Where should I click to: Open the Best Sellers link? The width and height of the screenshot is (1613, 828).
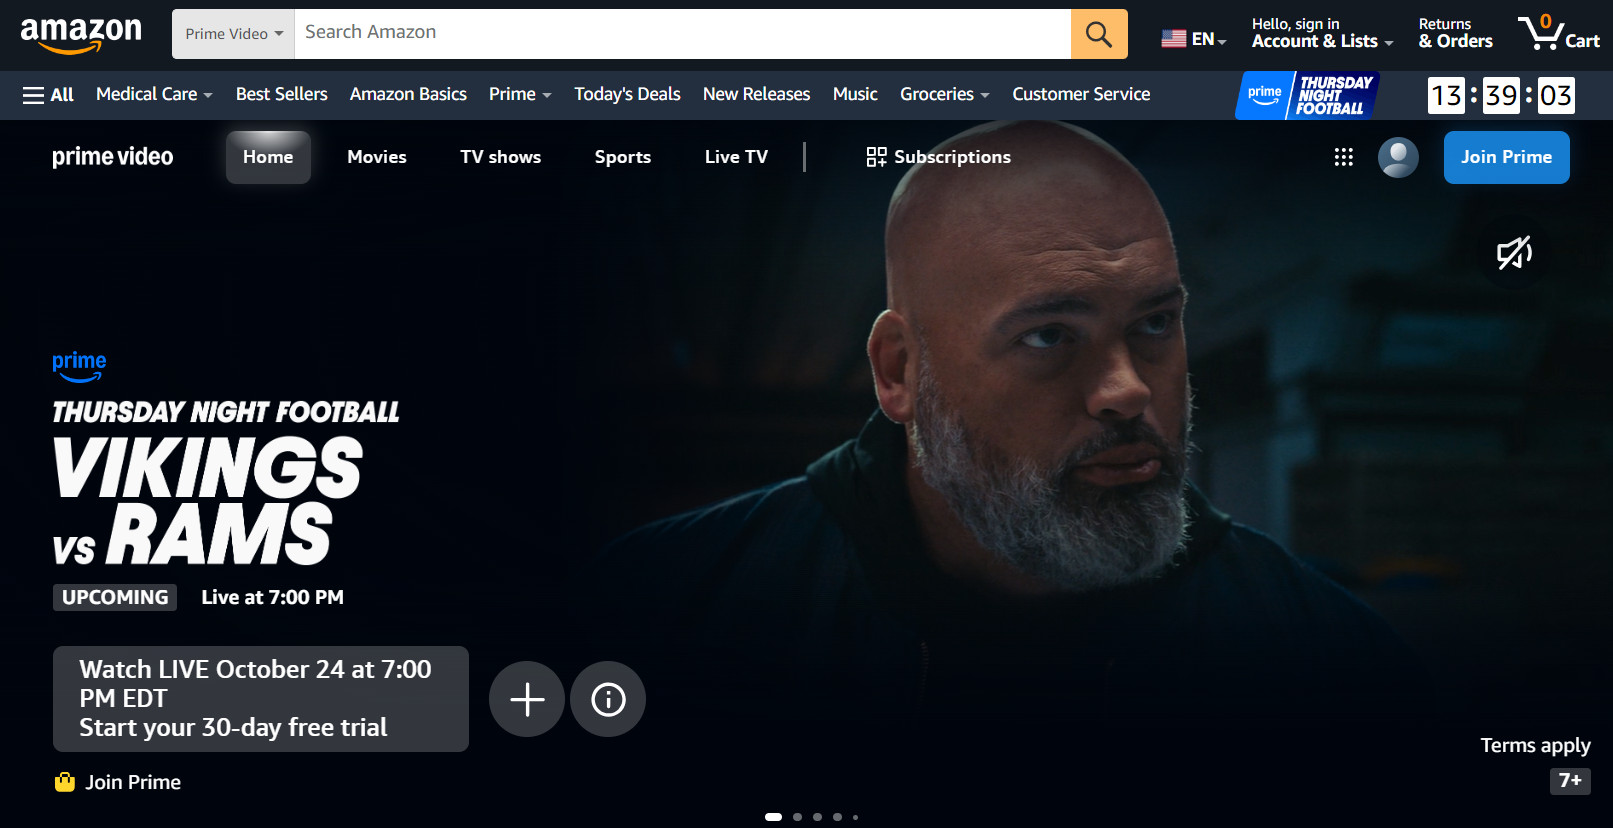(x=281, y=94)
